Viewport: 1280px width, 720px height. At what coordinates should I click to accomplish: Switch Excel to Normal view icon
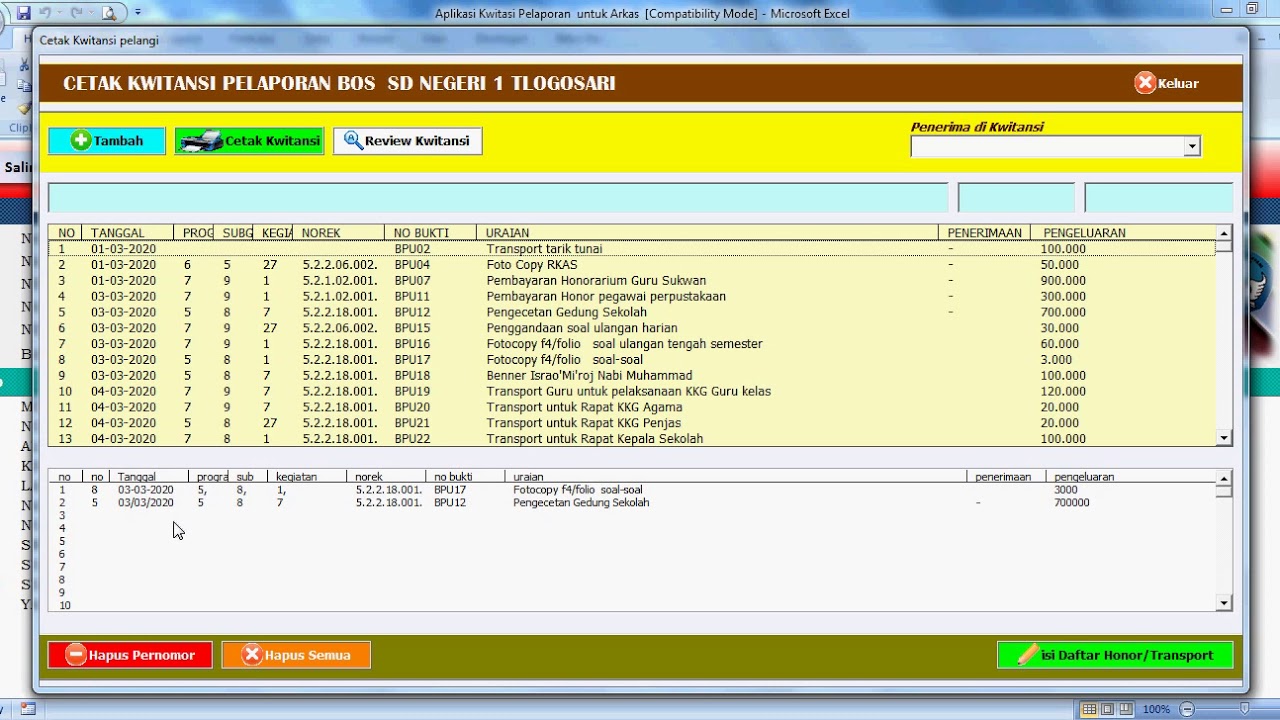click(x=1089, y=709)
